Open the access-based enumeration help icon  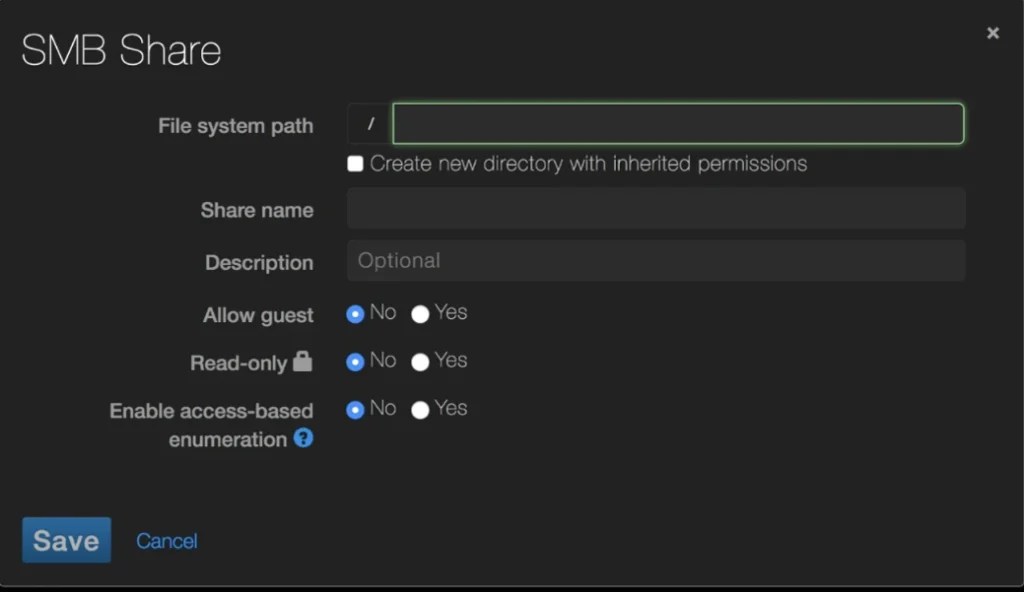[x=302, y=438]
